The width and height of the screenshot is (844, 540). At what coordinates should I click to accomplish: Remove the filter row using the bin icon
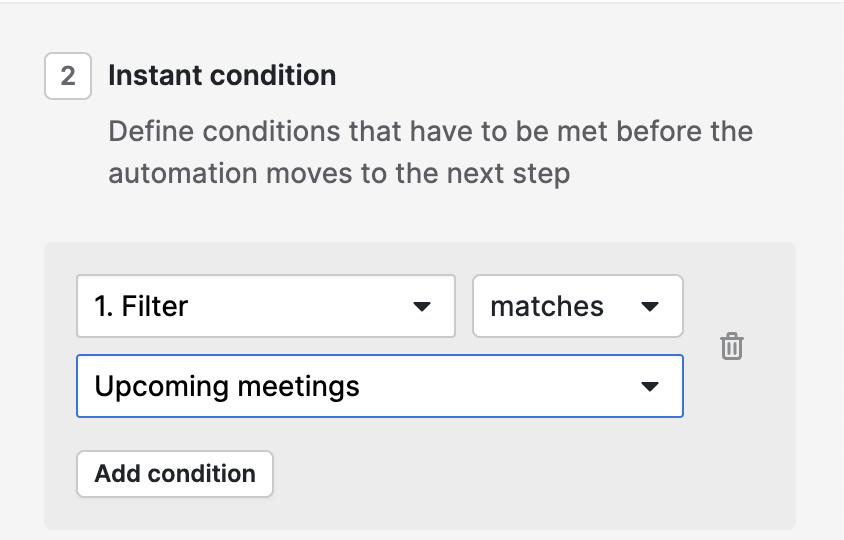732,347
